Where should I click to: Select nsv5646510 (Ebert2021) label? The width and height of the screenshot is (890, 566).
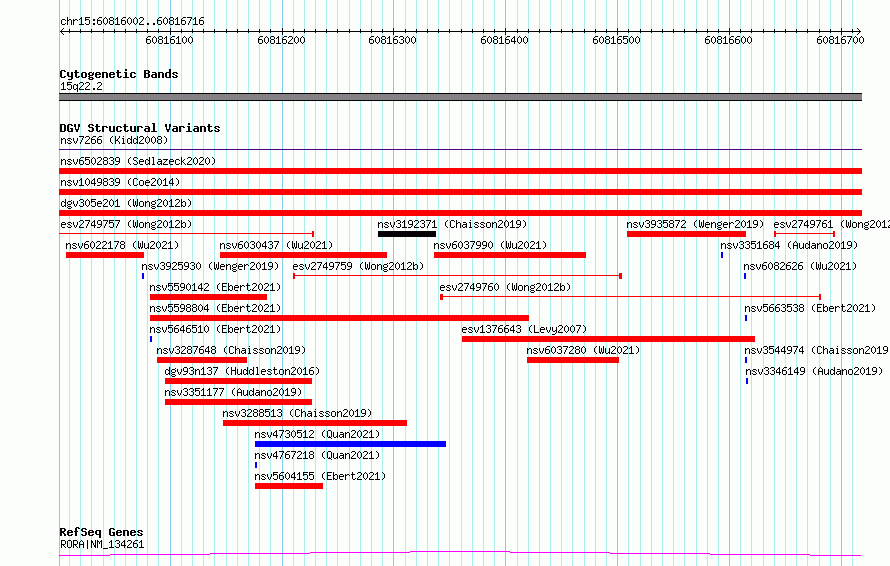(x=215, y=329)
